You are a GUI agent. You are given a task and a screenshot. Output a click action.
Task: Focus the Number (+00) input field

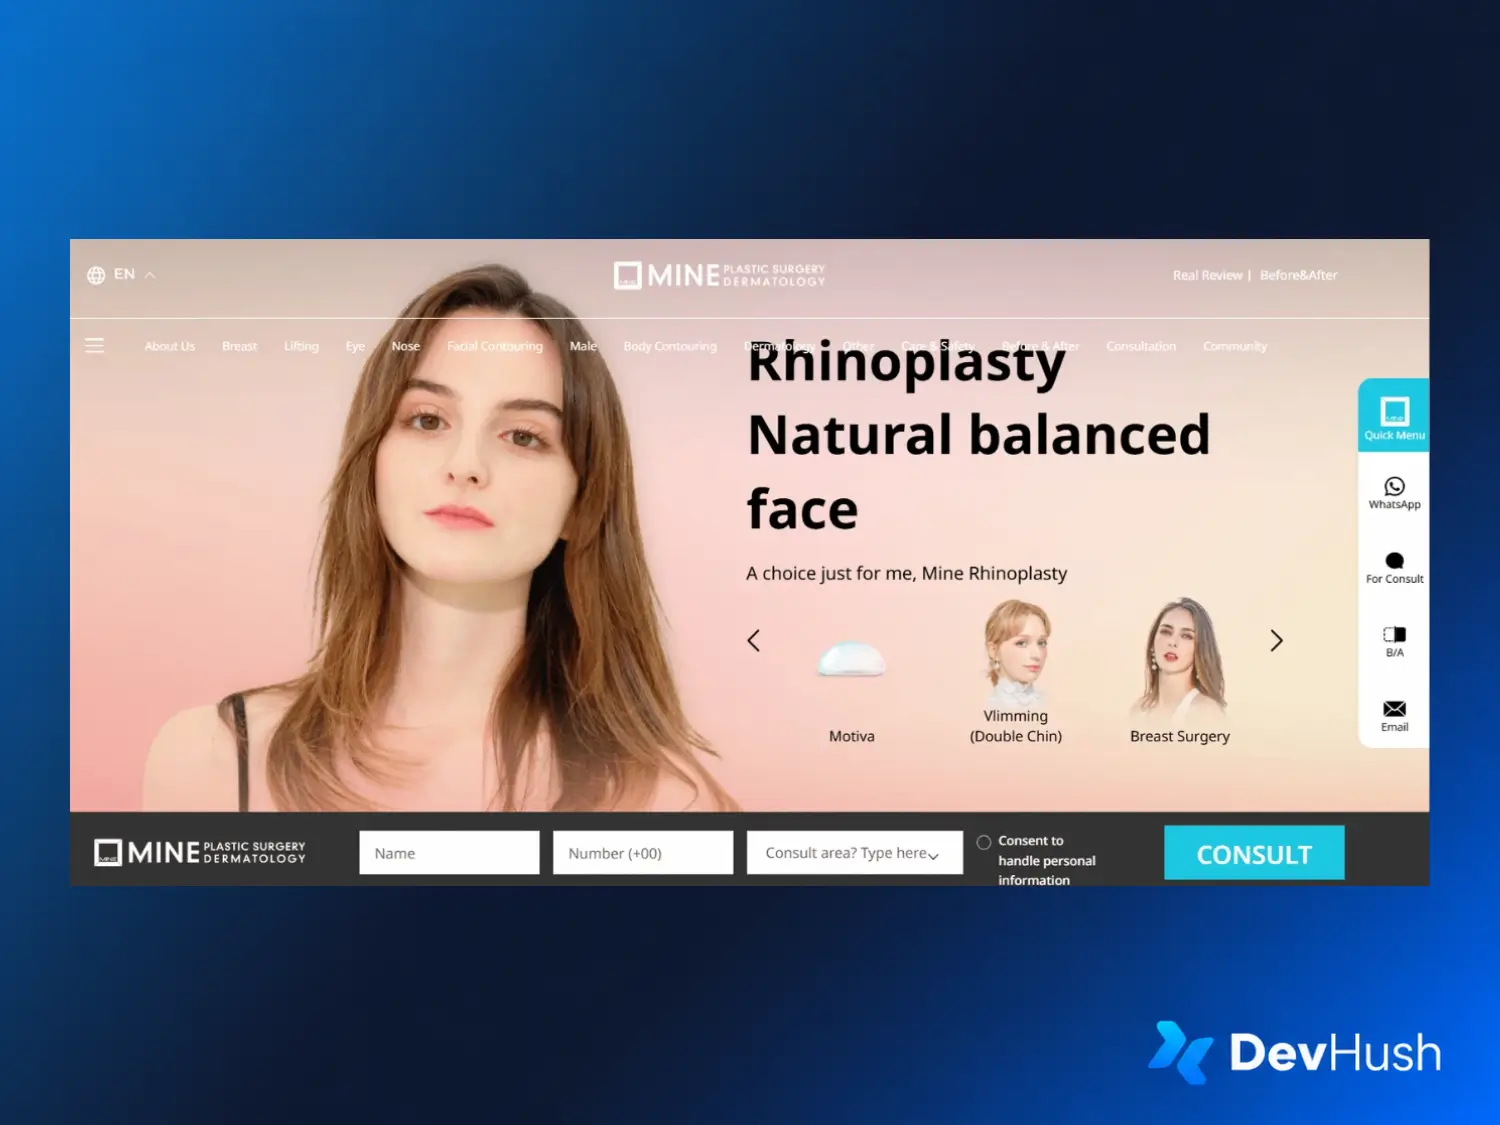[643, 853]
